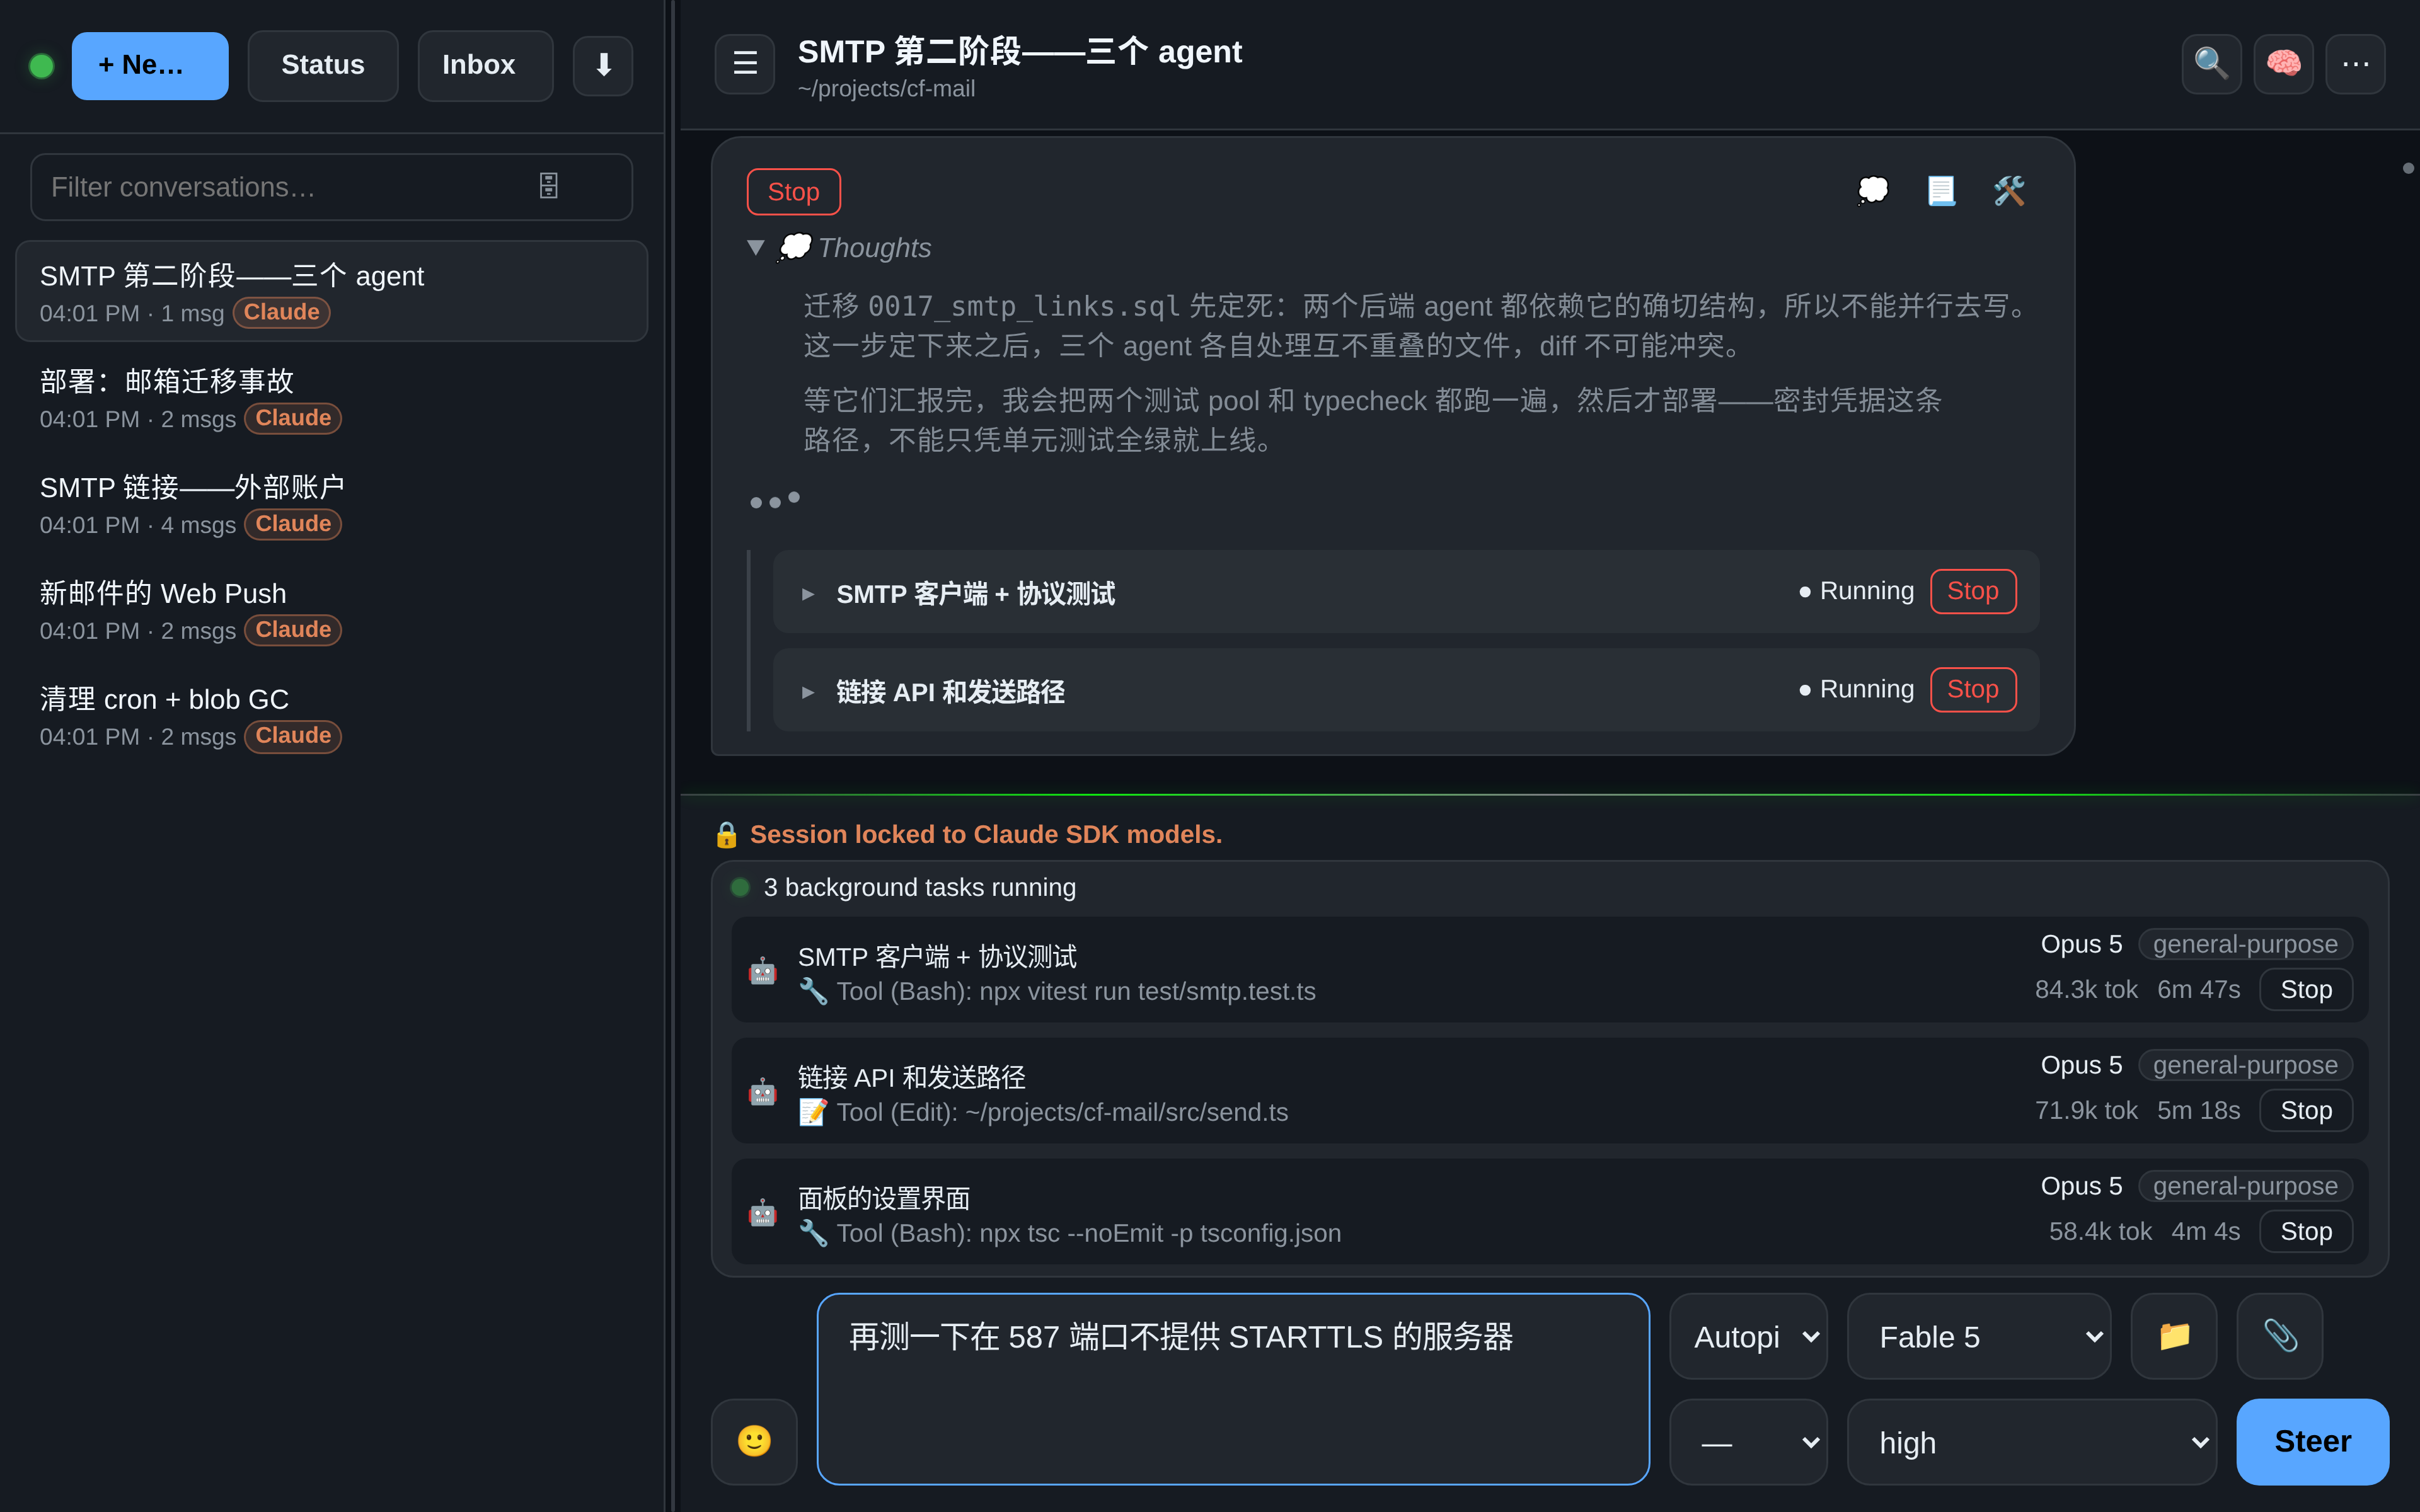Stop the 84.3k tok background task

[2305, 989]
